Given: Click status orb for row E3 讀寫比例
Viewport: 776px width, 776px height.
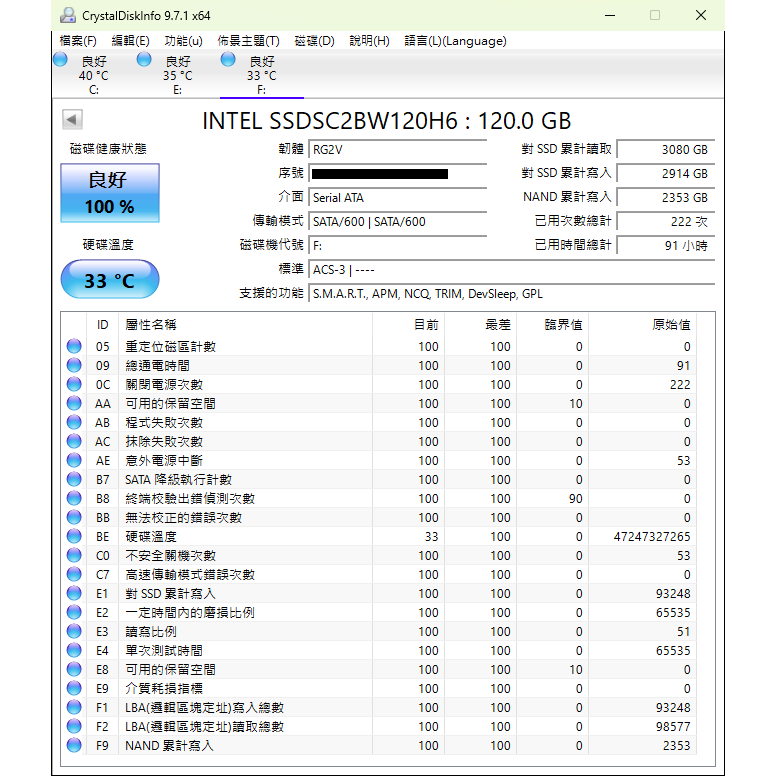Looking at the screenshot, I should 74,631.
